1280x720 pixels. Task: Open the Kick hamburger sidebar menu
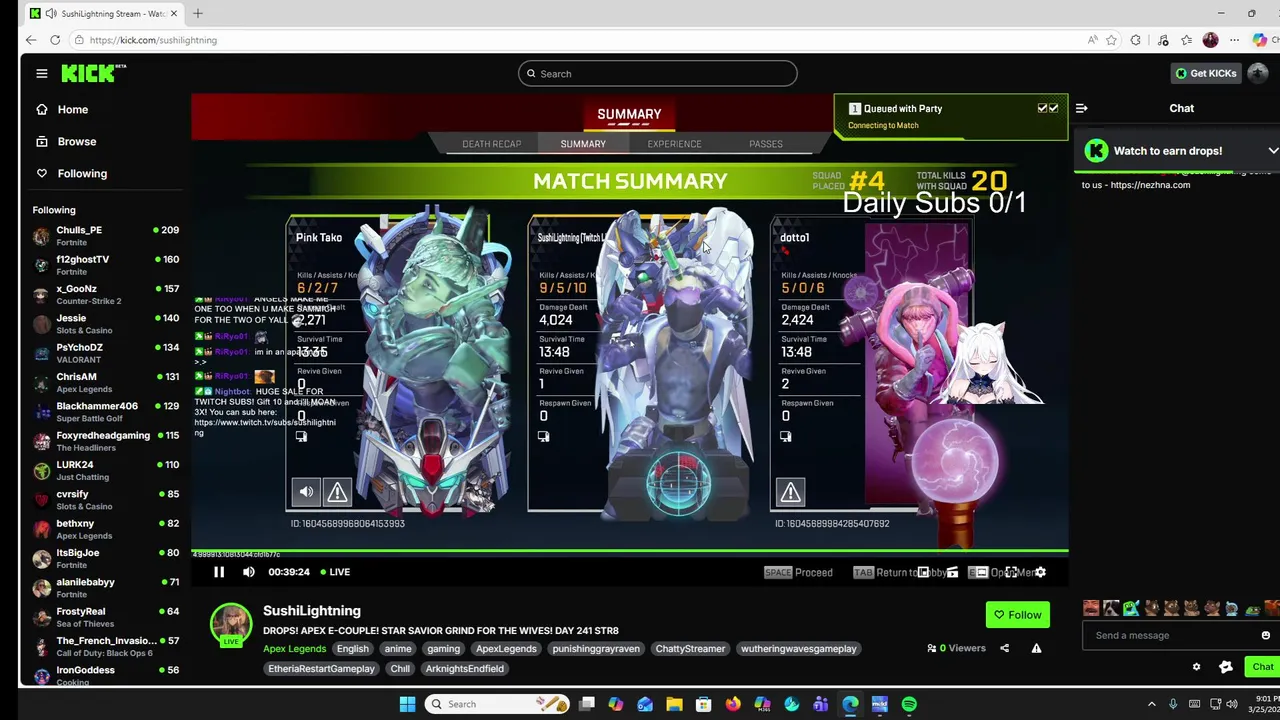click(x=42, y=73)
